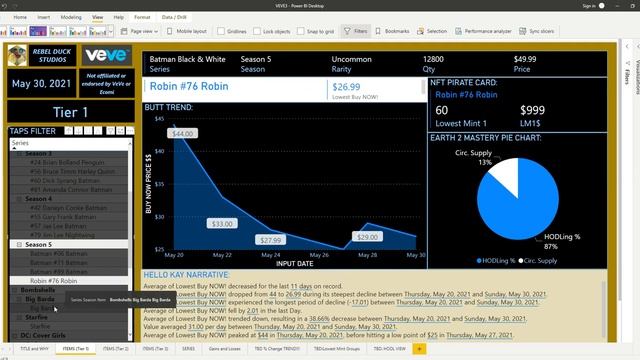
Task: Collapse the Season 3 tree node
Action: (19, 154)
